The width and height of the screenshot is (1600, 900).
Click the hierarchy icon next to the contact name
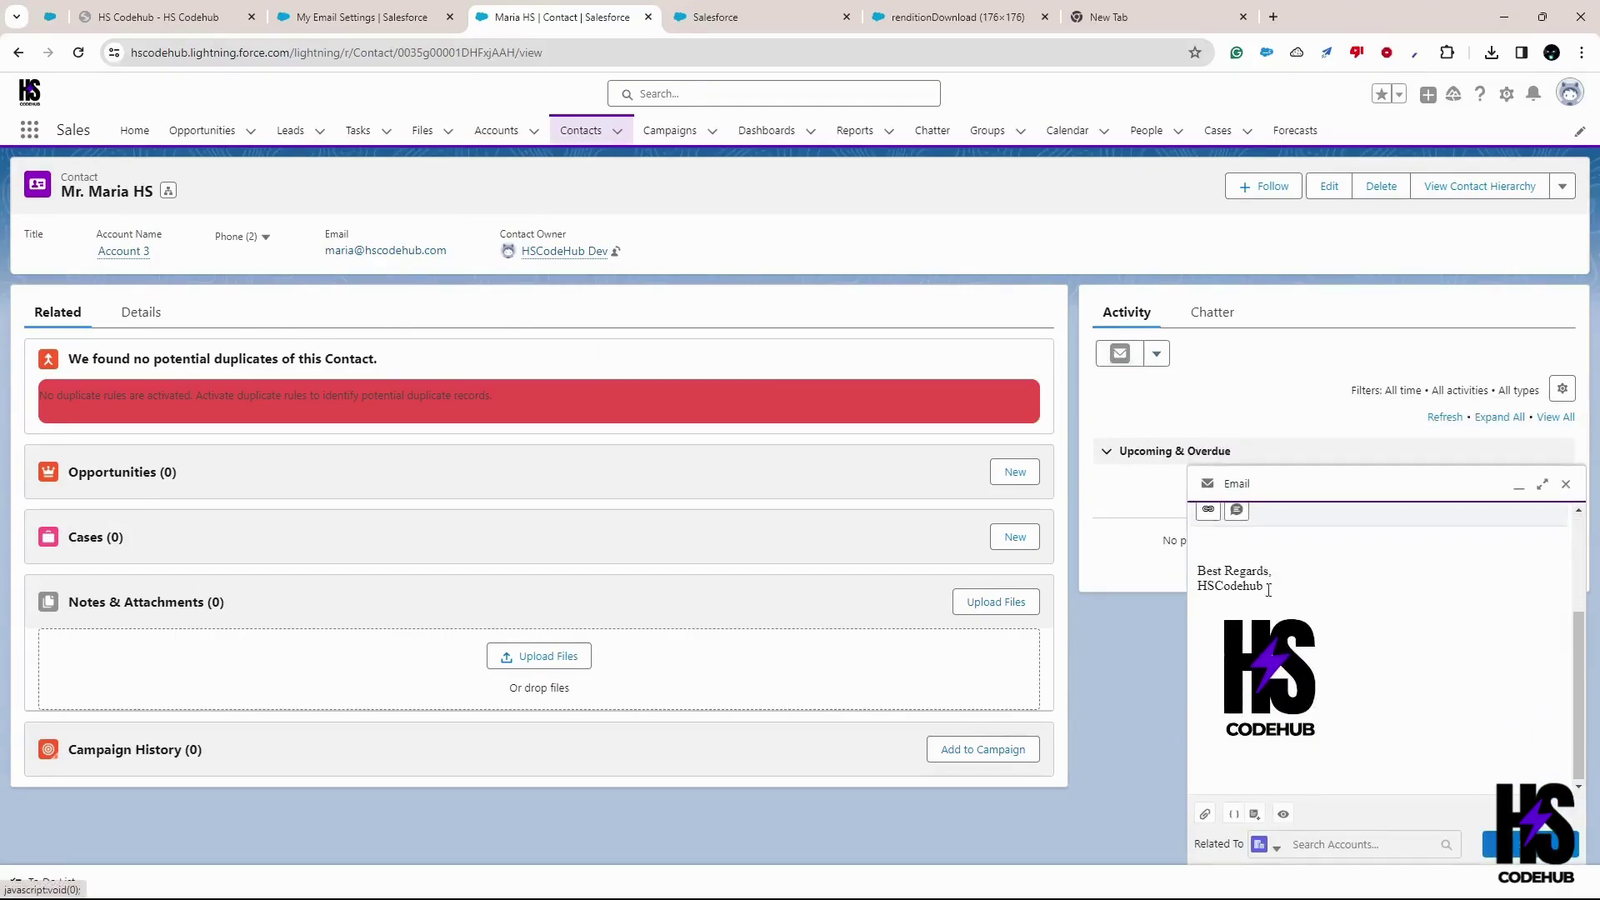[169, 191]
